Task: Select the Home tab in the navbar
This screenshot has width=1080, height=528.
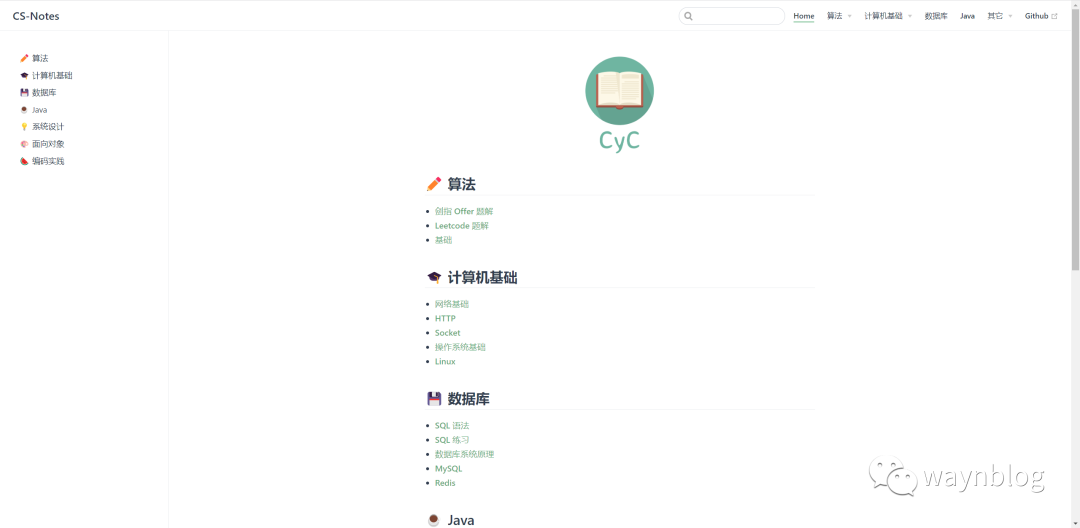Action: point(804,16)
